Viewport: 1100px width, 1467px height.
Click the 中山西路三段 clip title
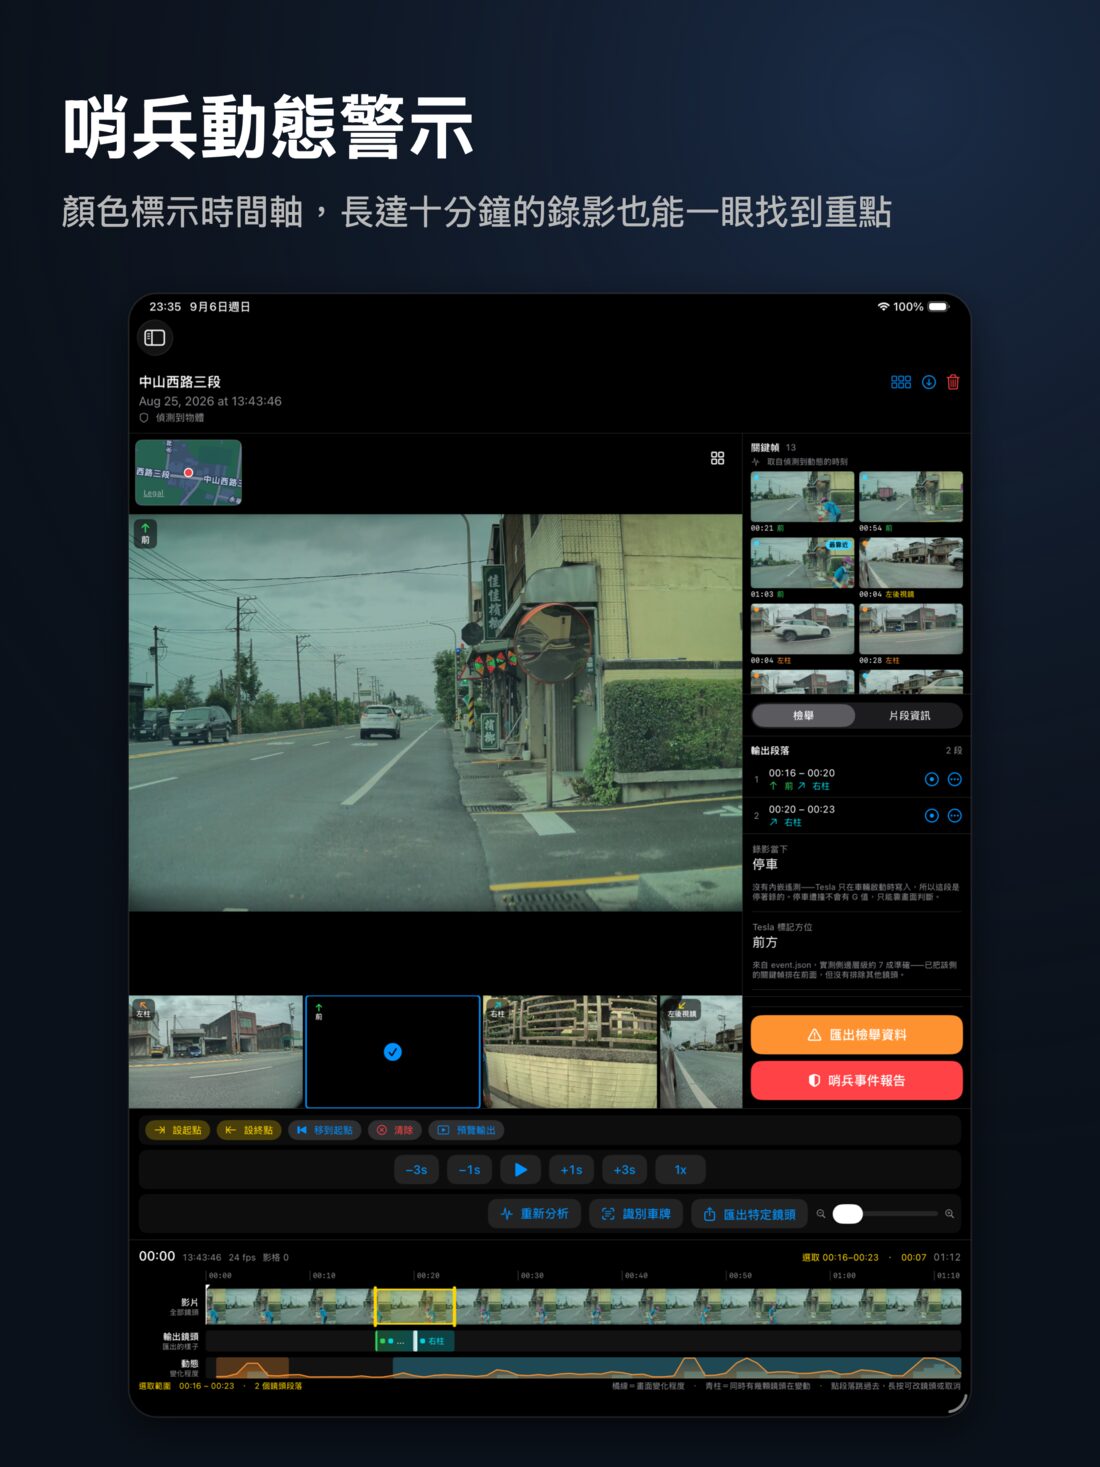[180, 382]
